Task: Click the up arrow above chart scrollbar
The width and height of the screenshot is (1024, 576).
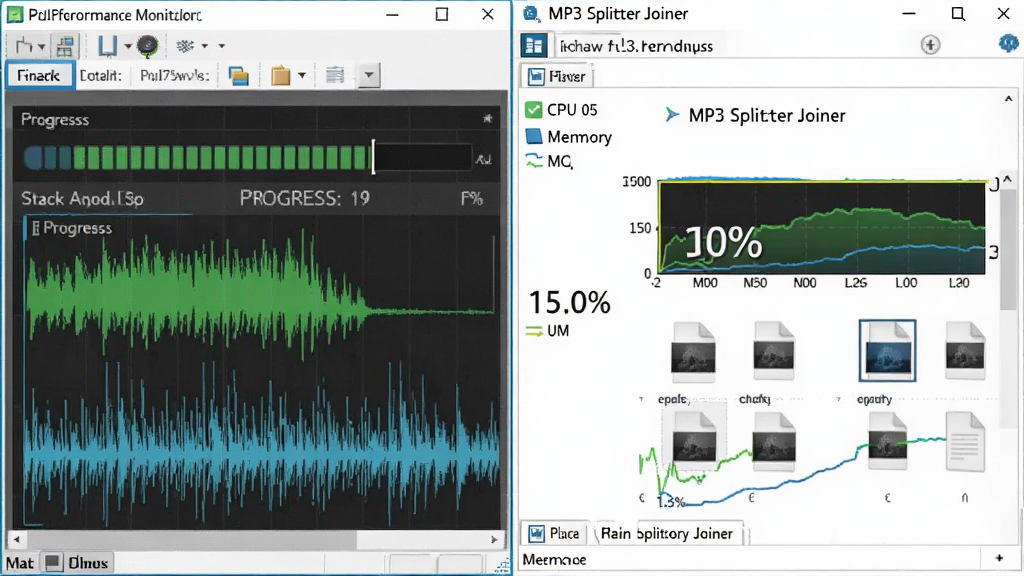Action: pos(1007,179)
